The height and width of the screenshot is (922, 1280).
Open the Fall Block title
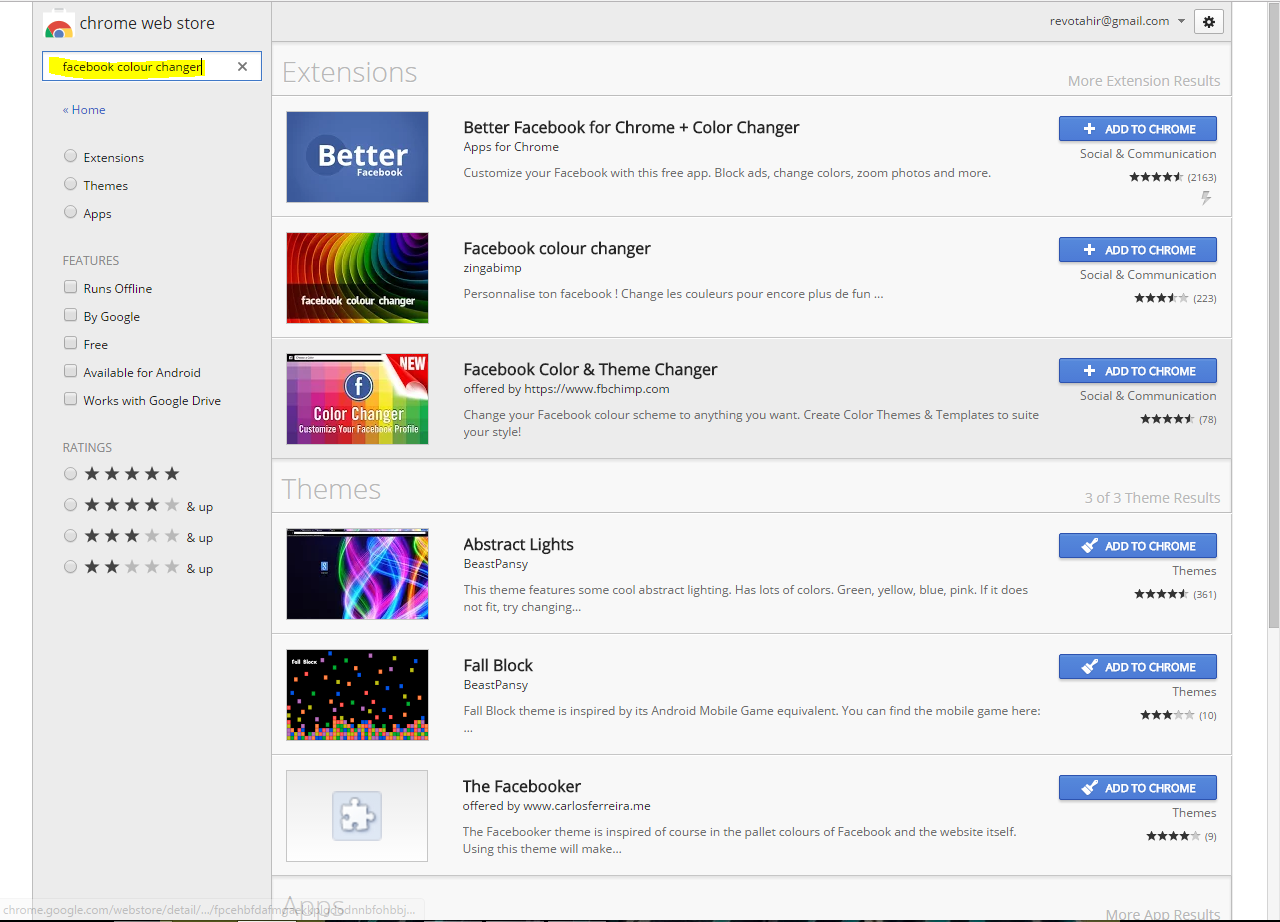(498, 666)
